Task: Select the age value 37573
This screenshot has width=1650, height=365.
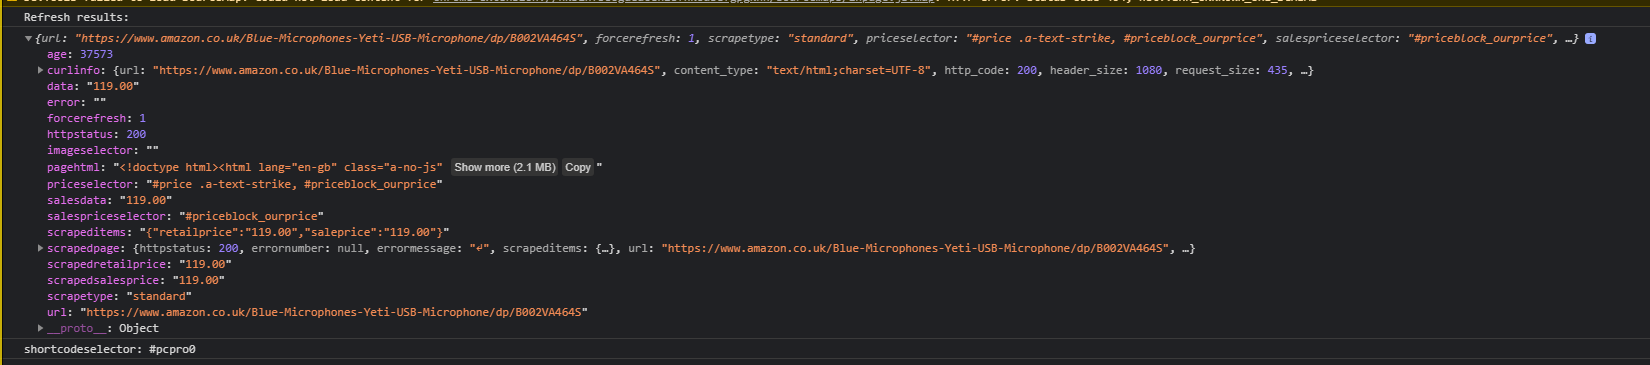Action: (x=96, y=54)
